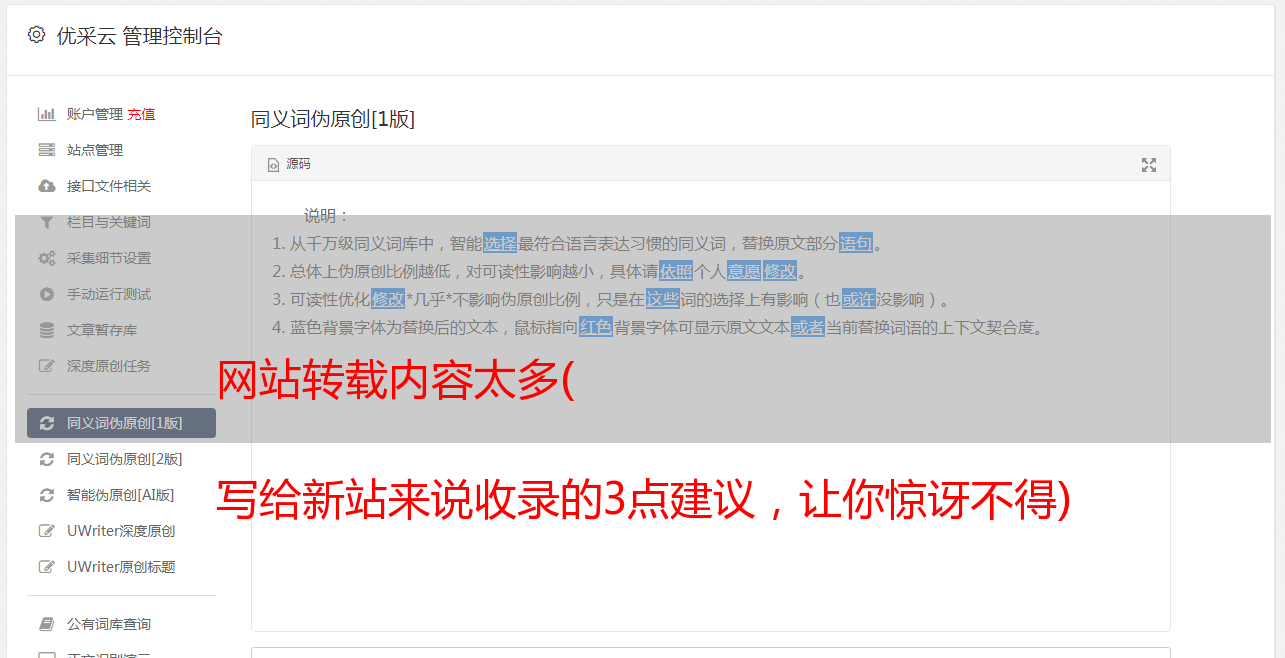Screen dimensions: 1285x658
Task: Click highlighted replaced word 选择
Action: 500,243
